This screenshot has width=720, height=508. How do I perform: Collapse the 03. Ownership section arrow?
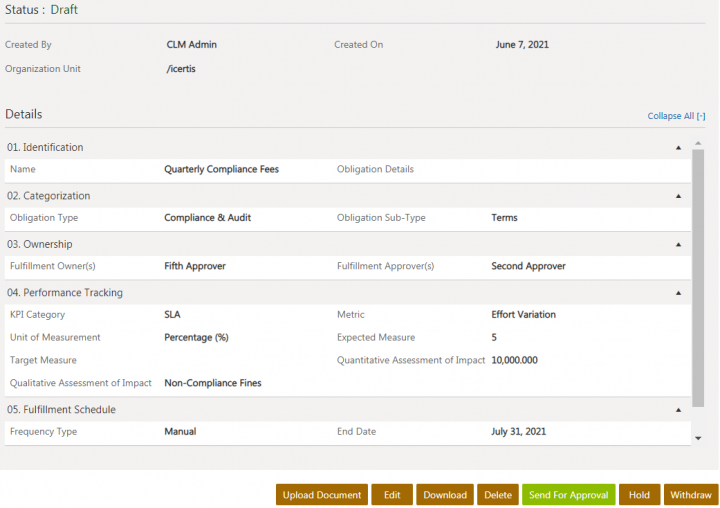tap(678, 244)
